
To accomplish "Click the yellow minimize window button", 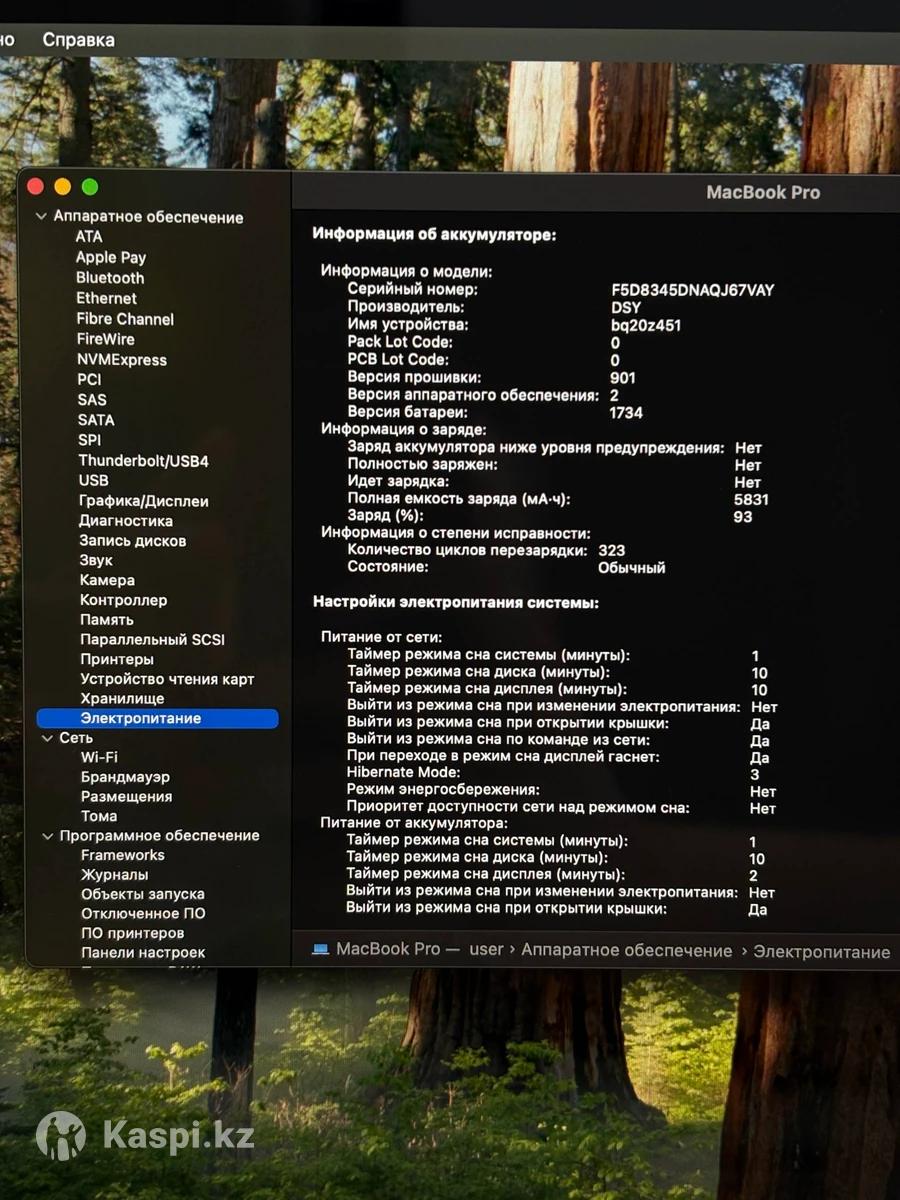I will (x=62, y=187).
